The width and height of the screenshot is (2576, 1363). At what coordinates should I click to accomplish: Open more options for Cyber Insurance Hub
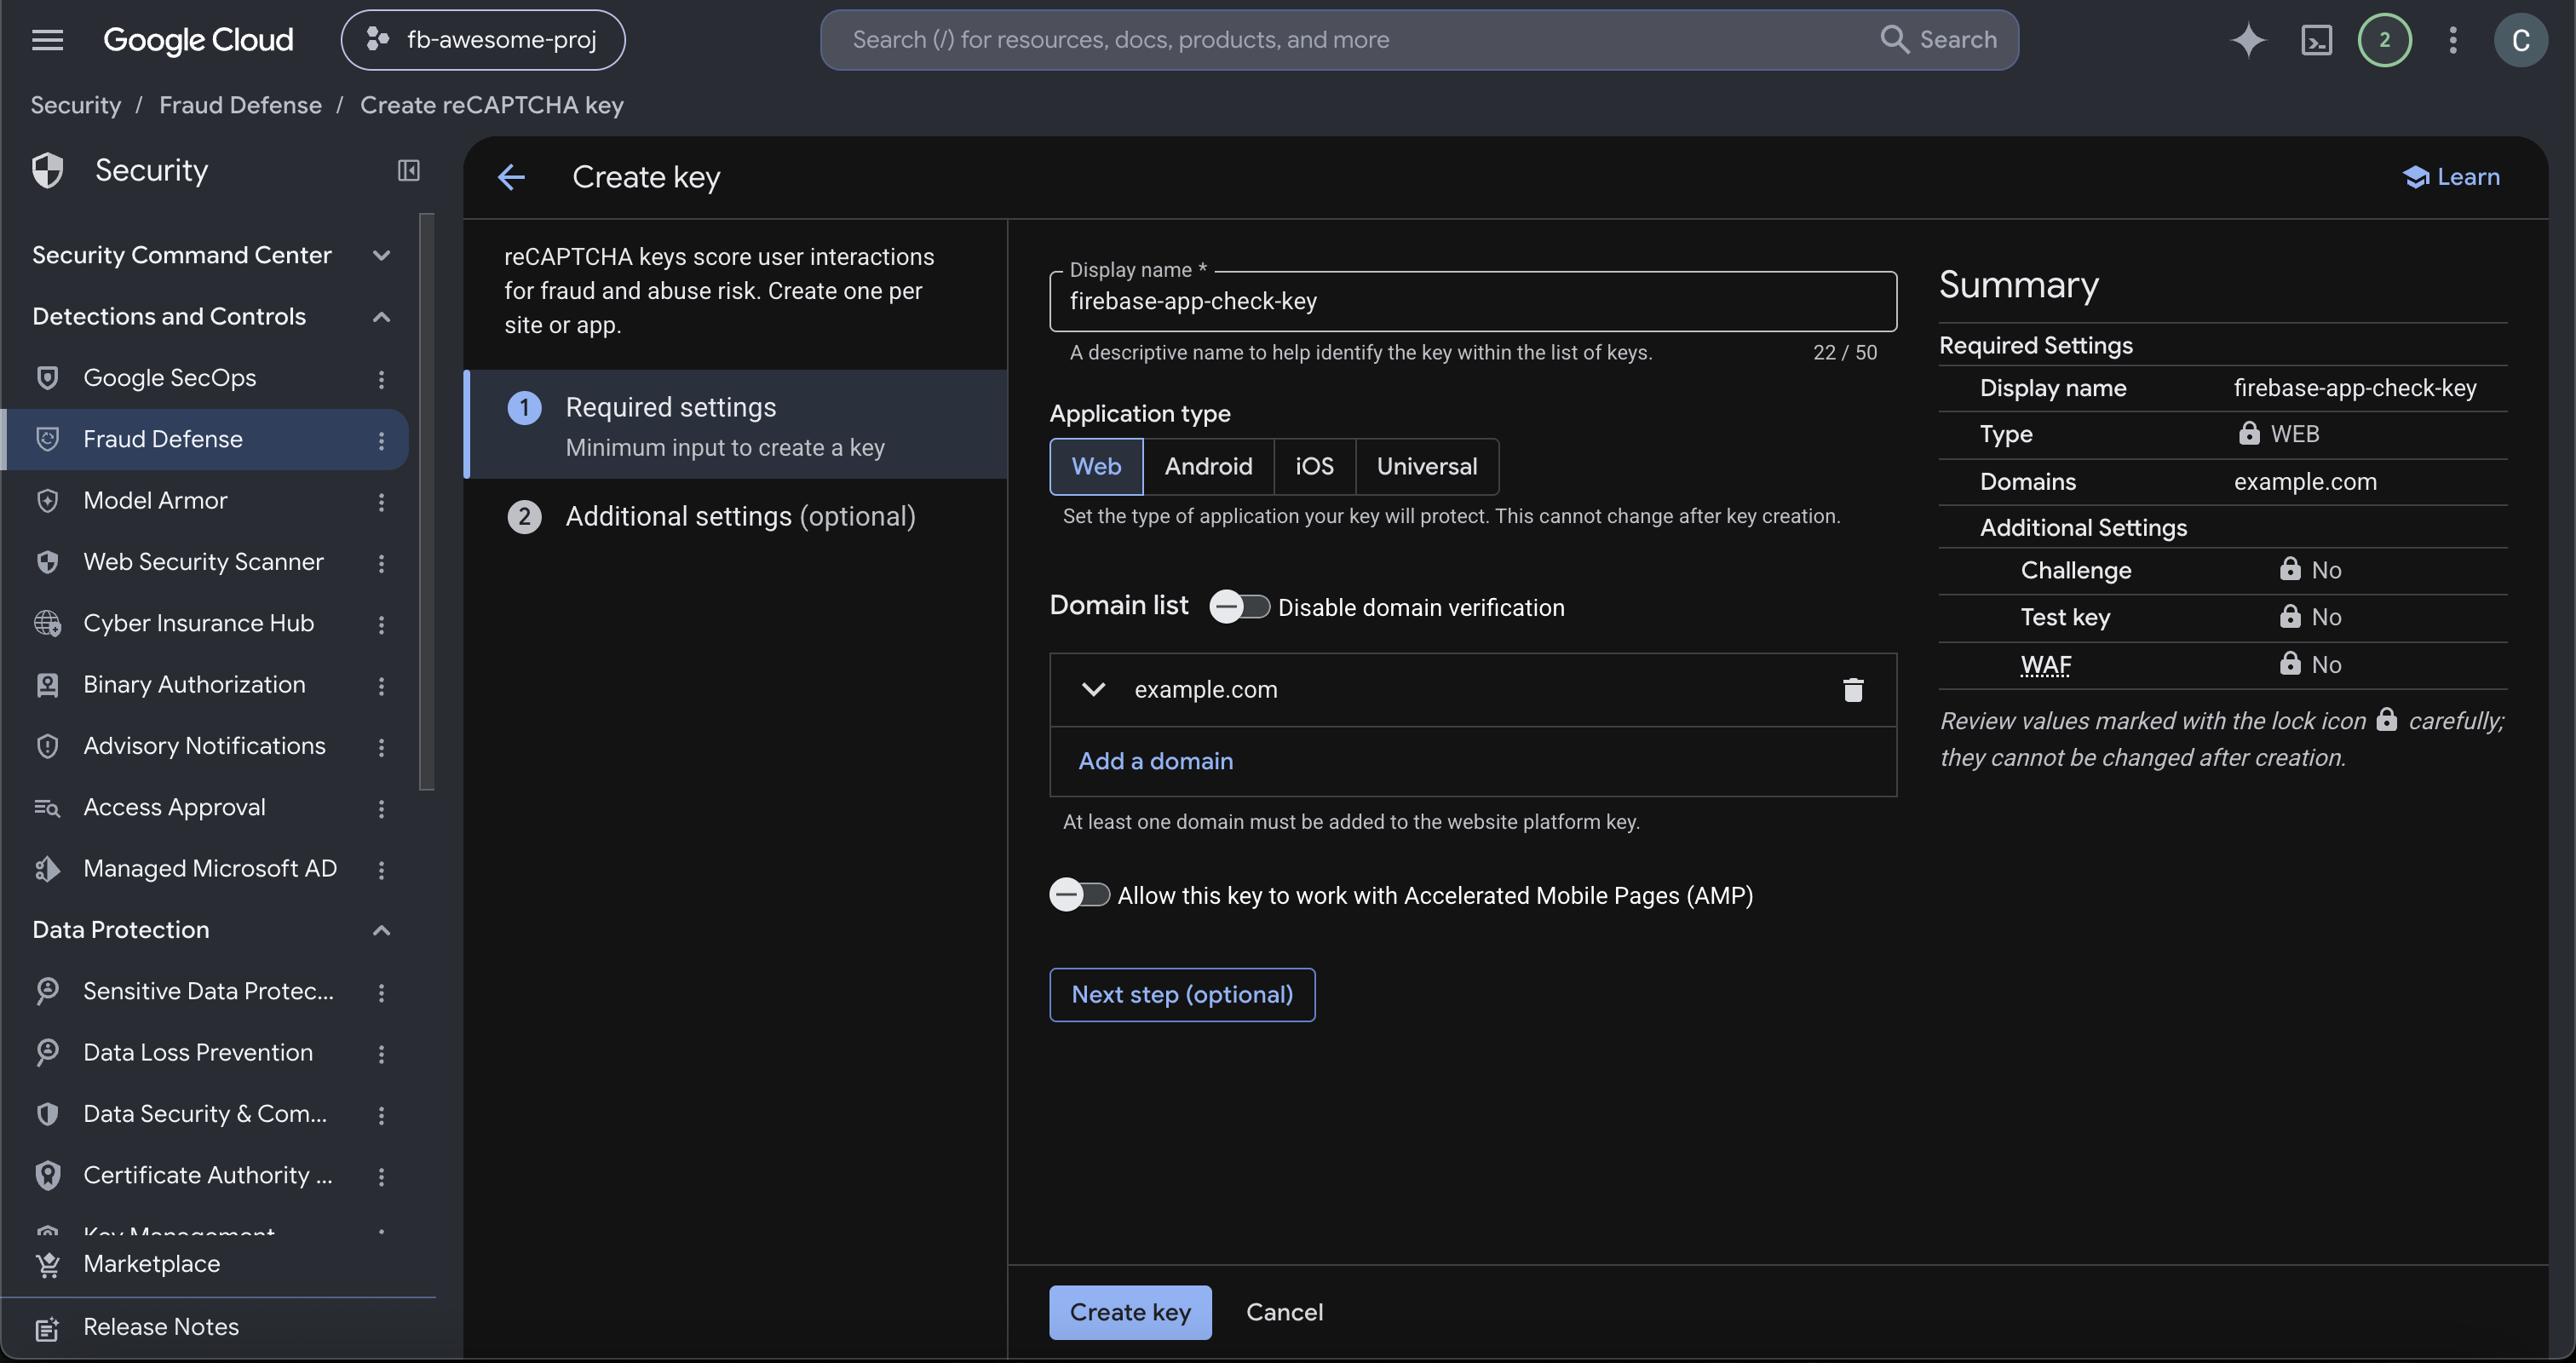pos(381,624)
